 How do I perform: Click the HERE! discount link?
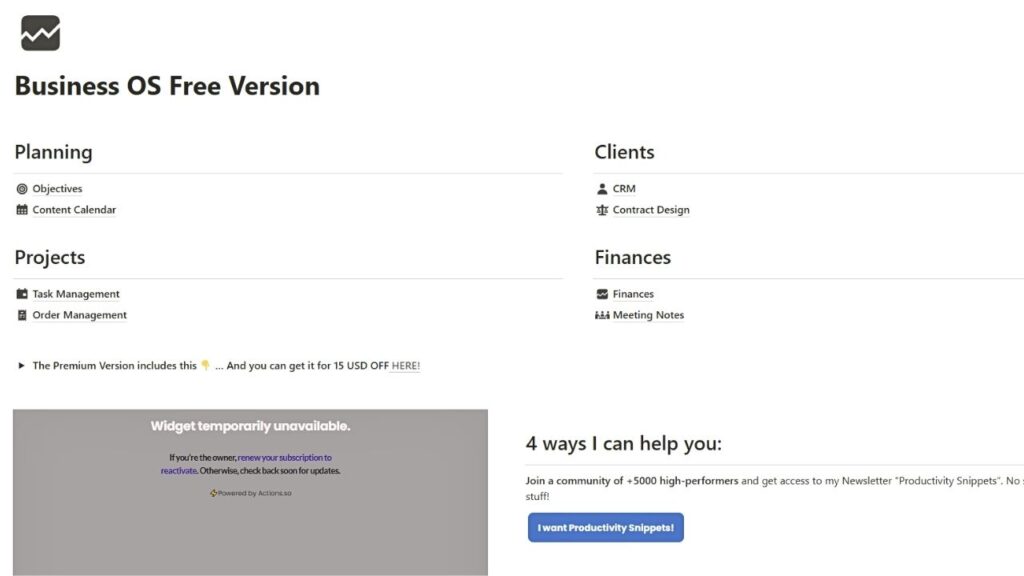404,365
